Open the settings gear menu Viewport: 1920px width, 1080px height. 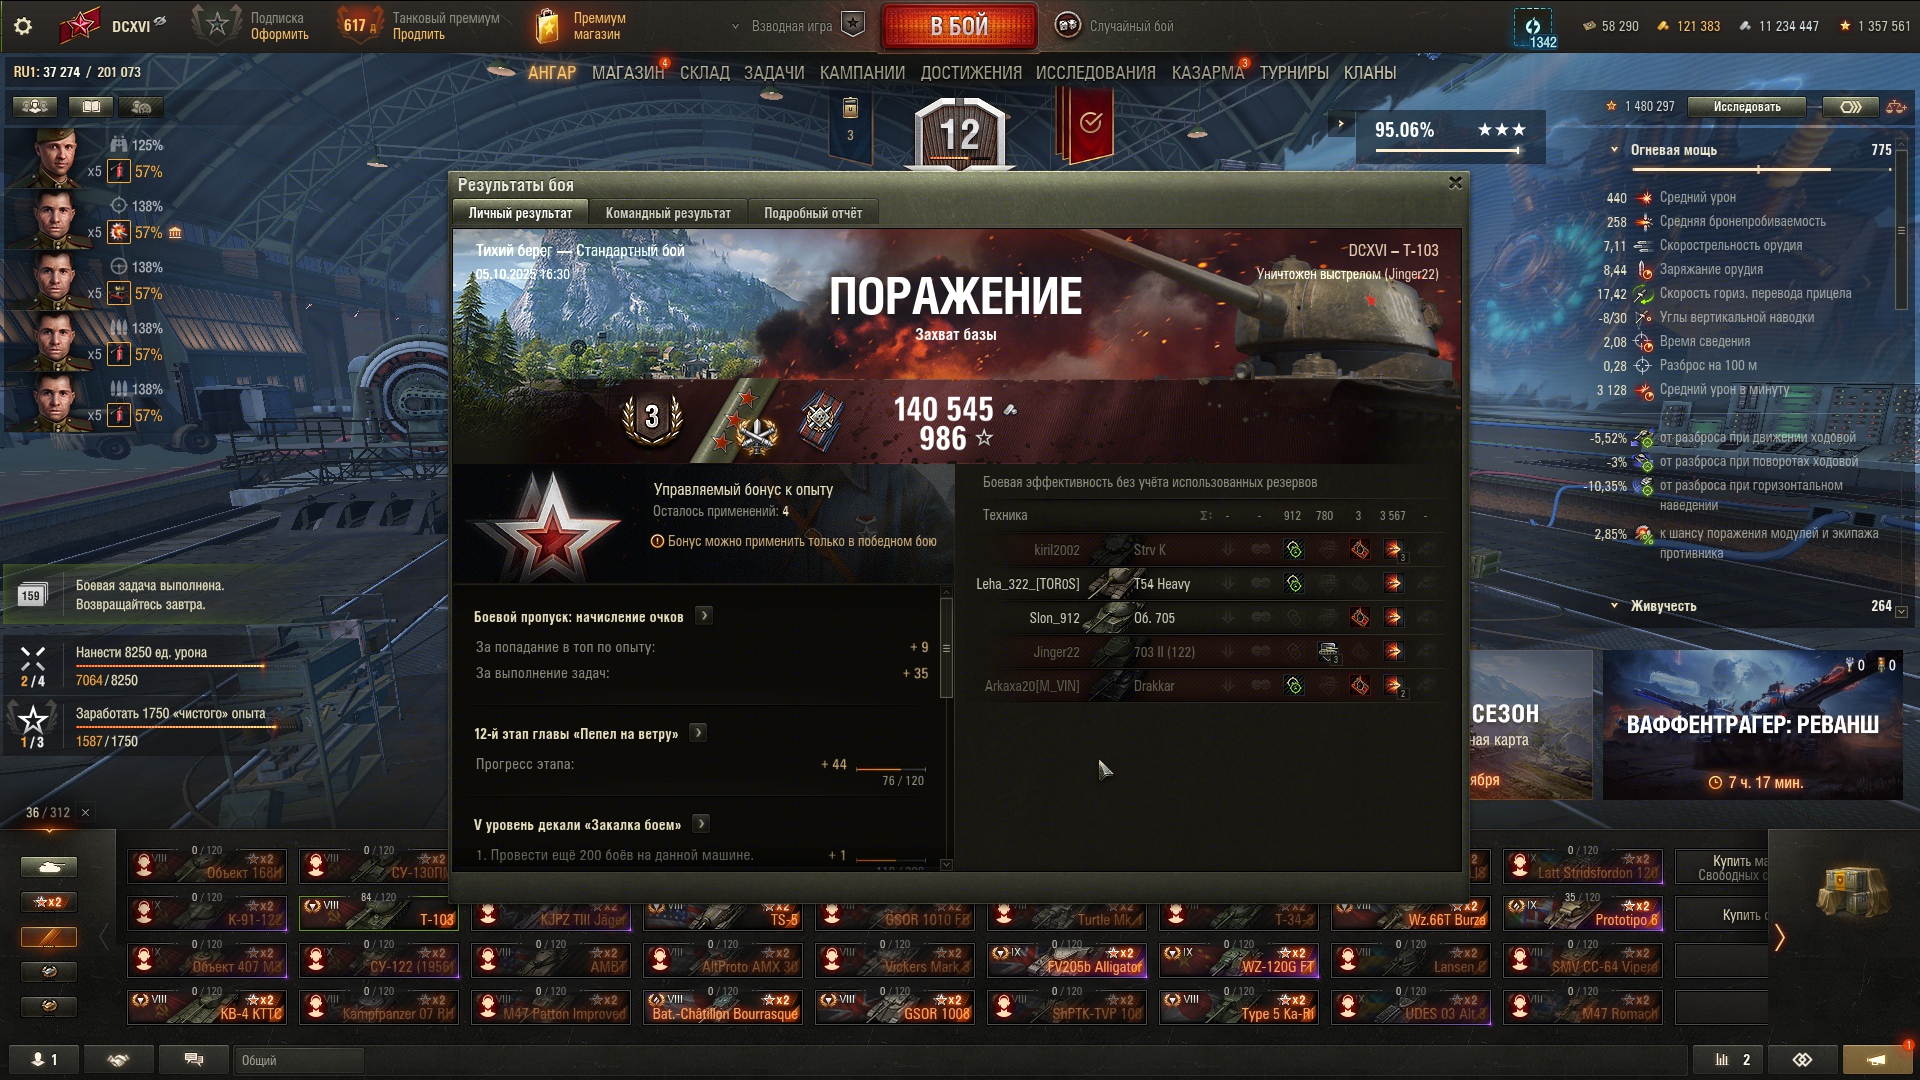[23, 26]
